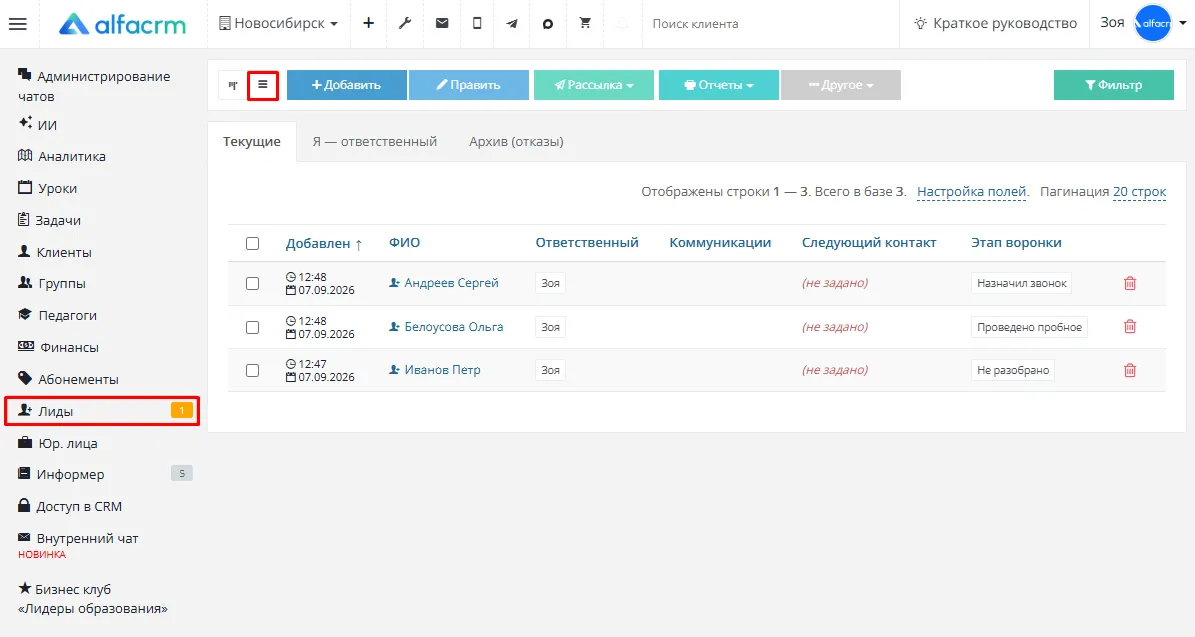Open the Архив (отказы) tab
The image size is (1195, 637).
517,142
